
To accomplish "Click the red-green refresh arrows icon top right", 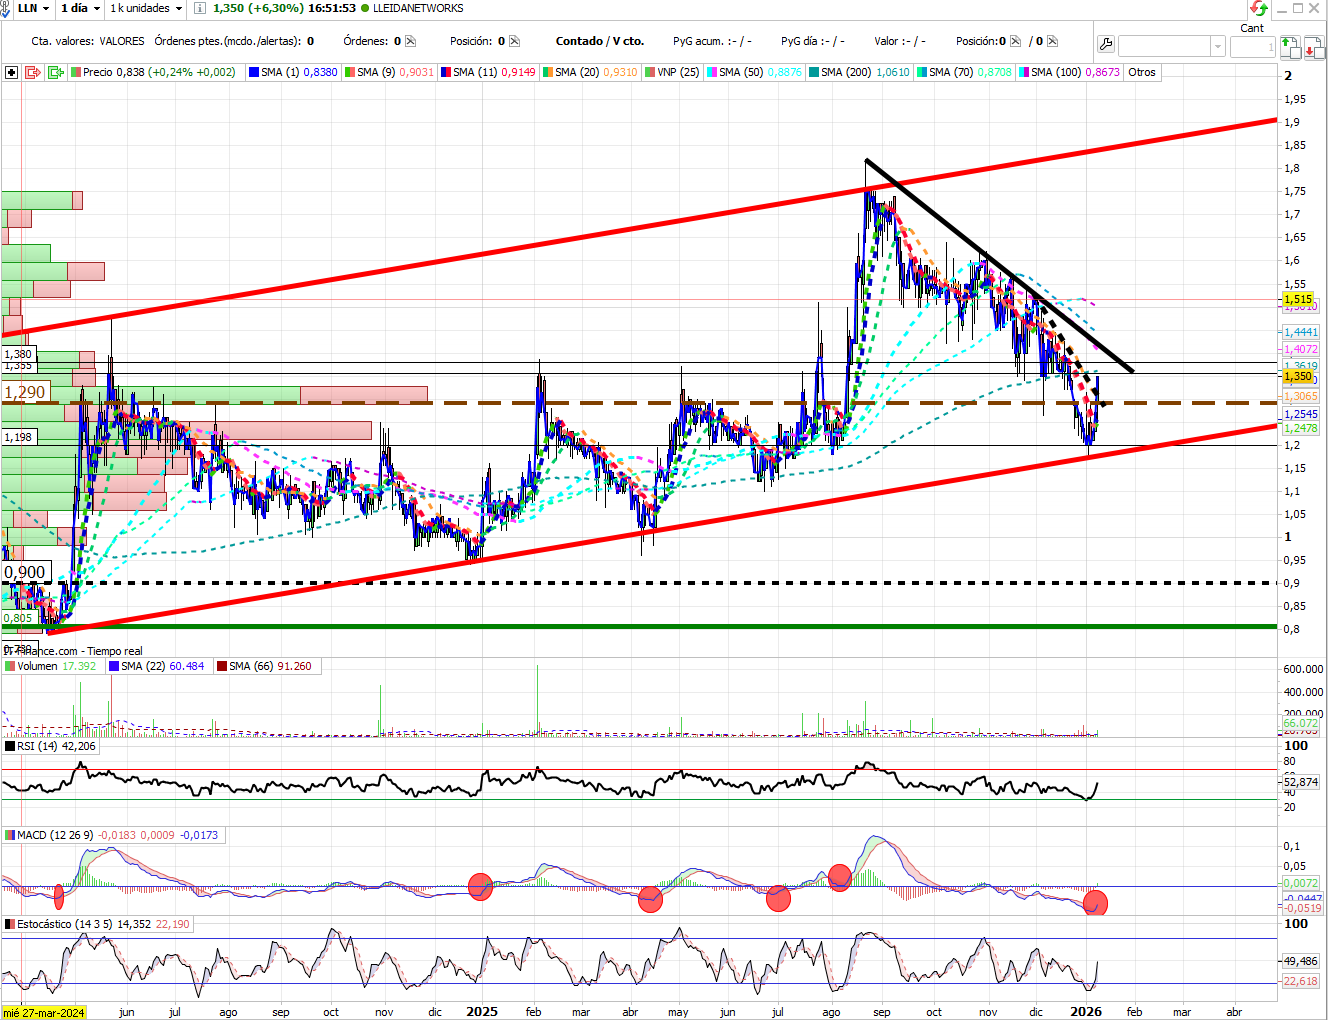I will click(x=1258, y=8).
